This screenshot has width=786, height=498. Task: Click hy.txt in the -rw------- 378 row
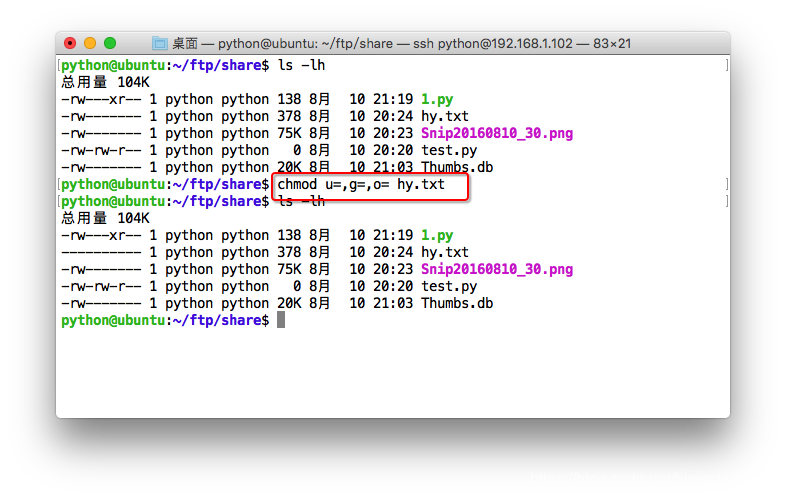click(x=445, y=116)
